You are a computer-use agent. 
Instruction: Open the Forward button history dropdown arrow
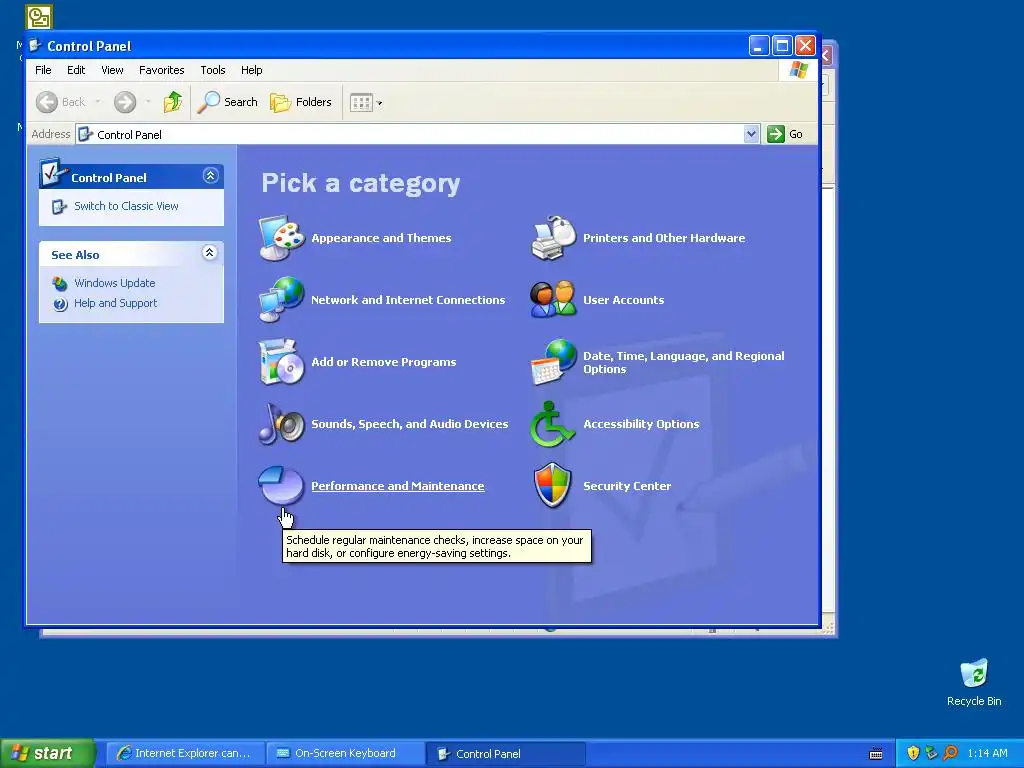[x=148, y=102]
